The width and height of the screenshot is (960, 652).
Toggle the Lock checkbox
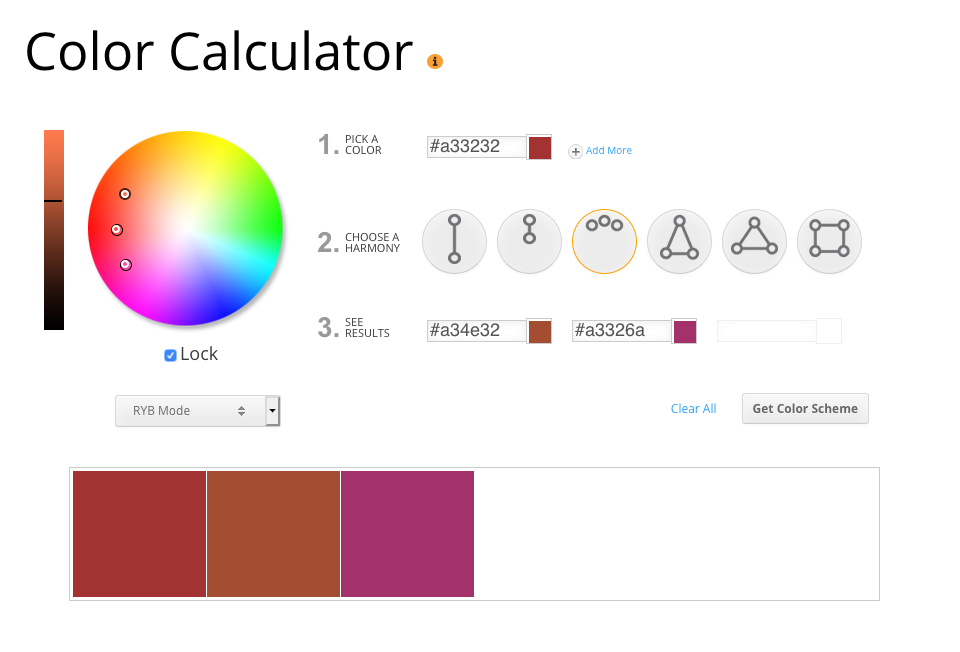coord(171,355)
